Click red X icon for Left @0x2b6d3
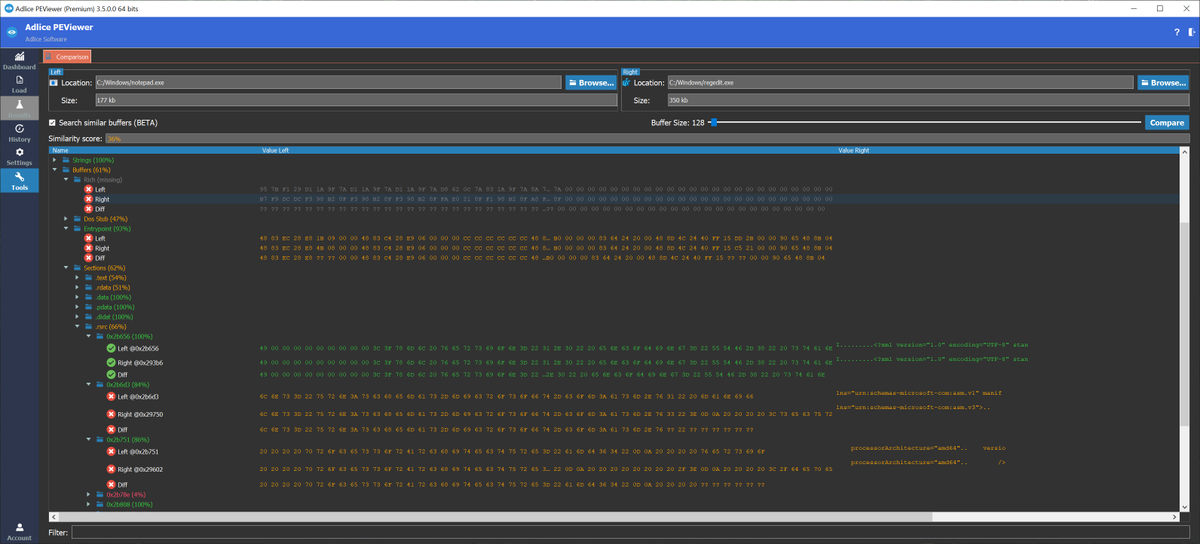1200x544 pixels. tap(111, 397)
